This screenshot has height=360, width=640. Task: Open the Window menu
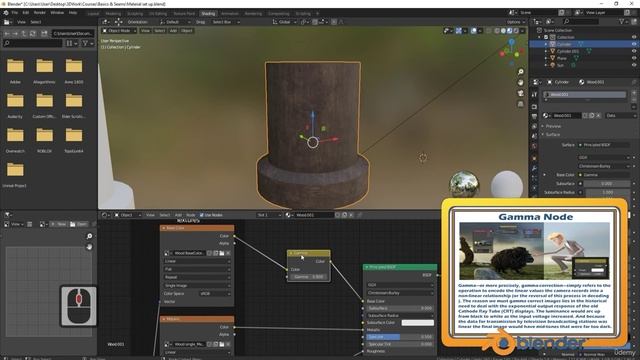[x=57, y=13]
